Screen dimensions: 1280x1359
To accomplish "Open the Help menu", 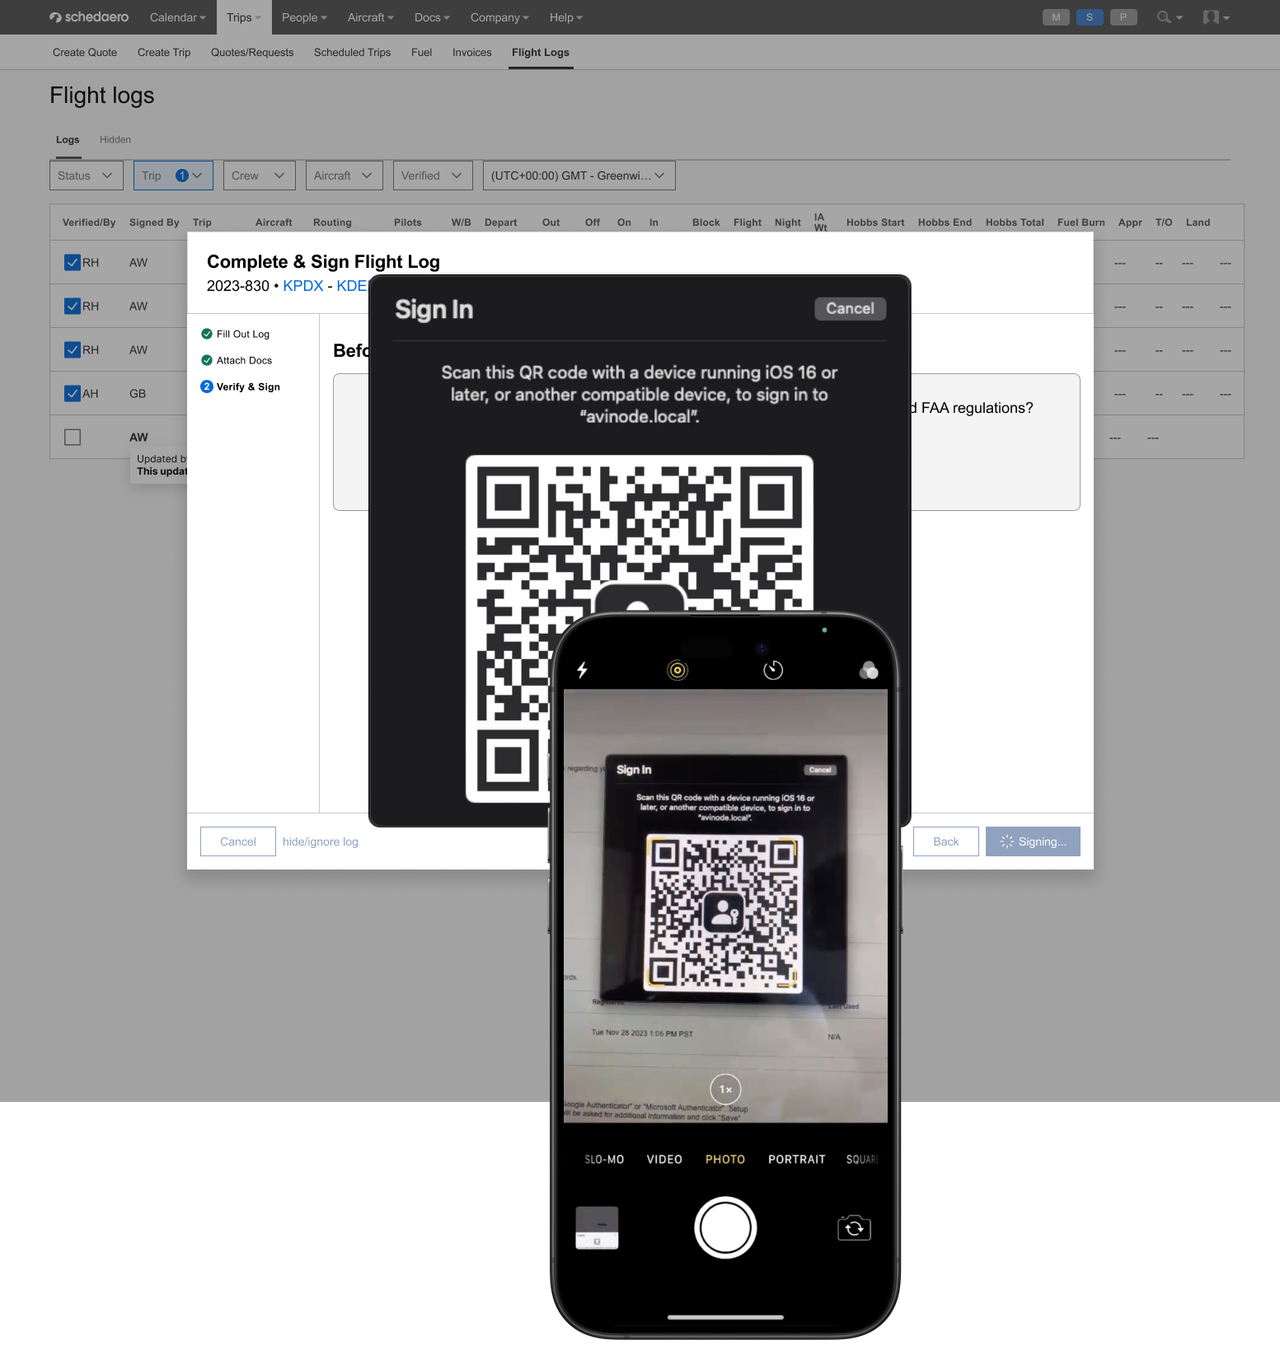I will coord(566,17).
